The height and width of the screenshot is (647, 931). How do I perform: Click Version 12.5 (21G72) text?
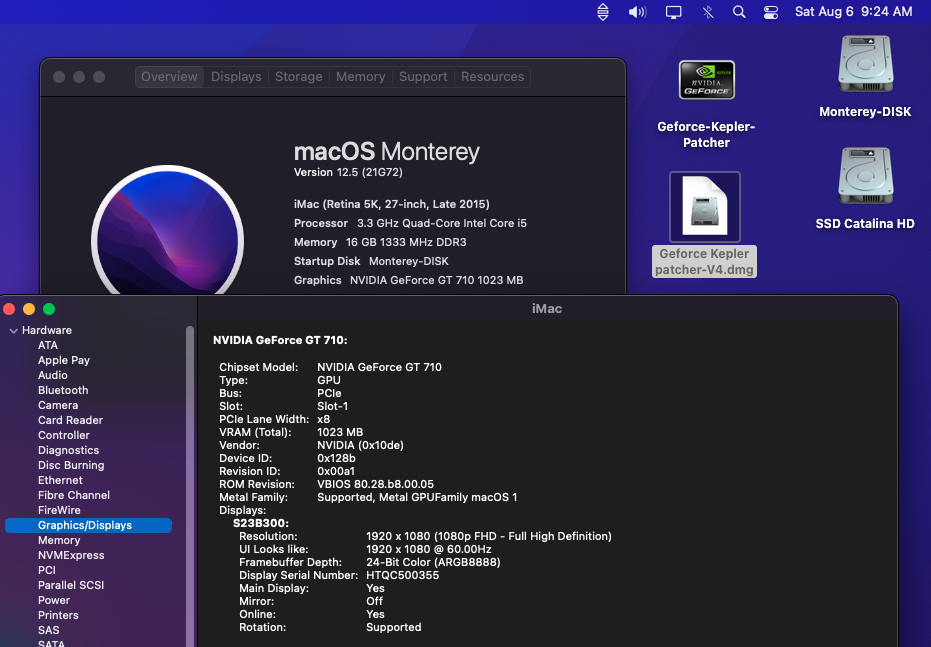tap(348, 172)
